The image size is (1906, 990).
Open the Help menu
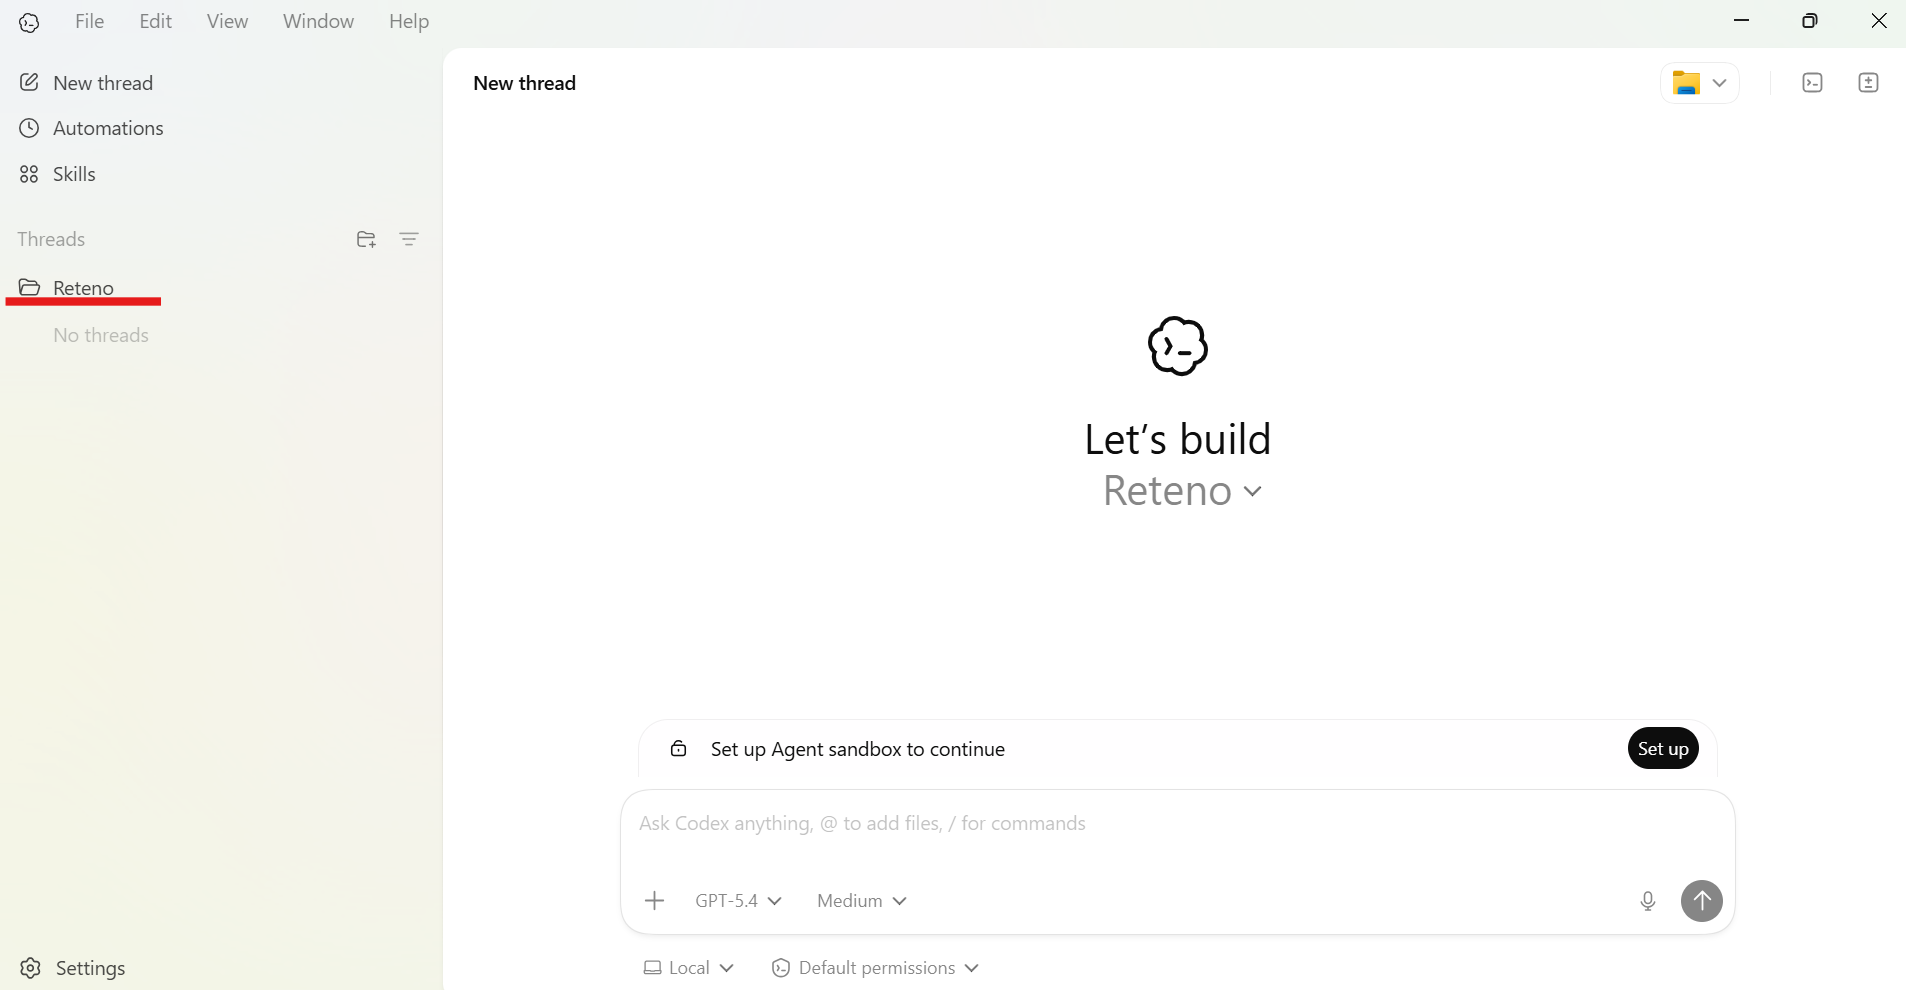(409, 21)
